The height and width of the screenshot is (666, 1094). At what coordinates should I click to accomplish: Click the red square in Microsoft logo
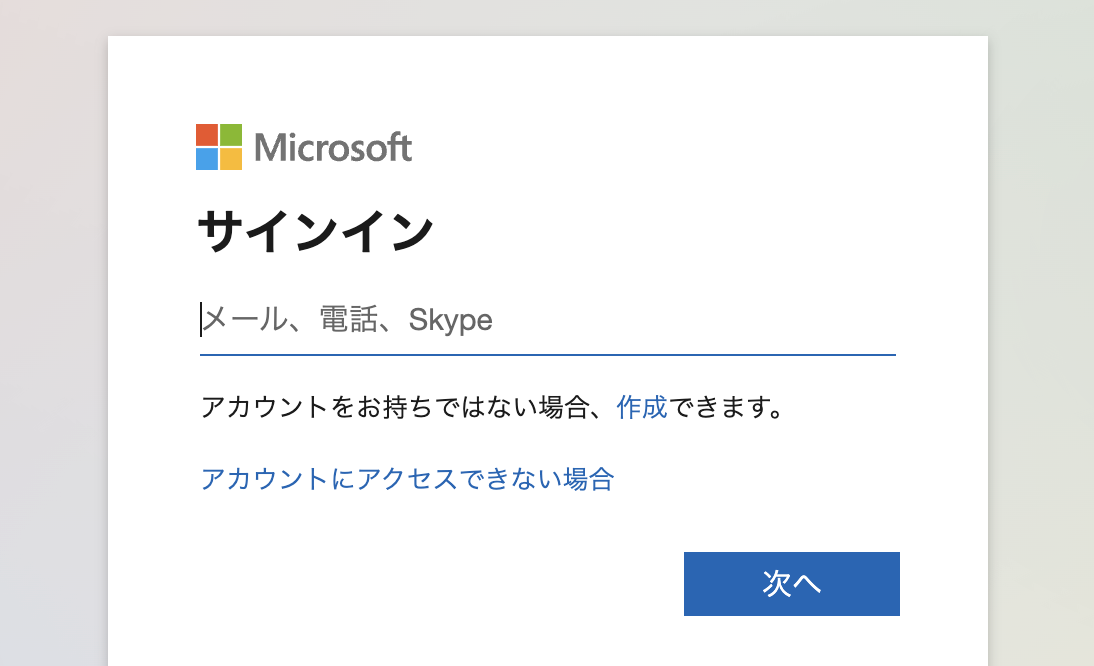coord(207,135)
